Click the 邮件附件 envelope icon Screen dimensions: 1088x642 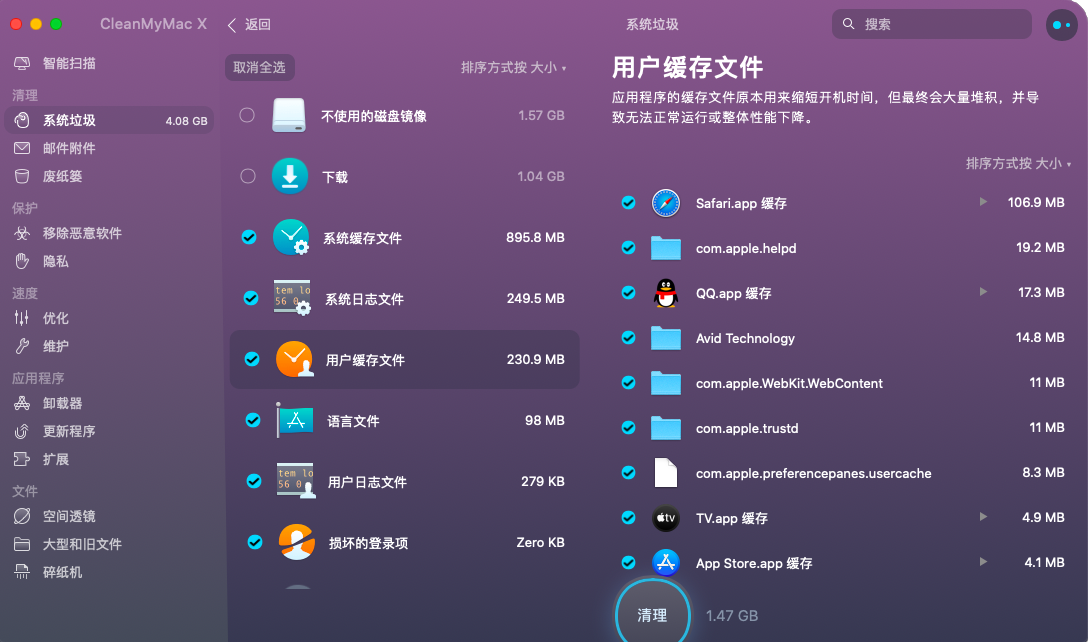(22, 148)
